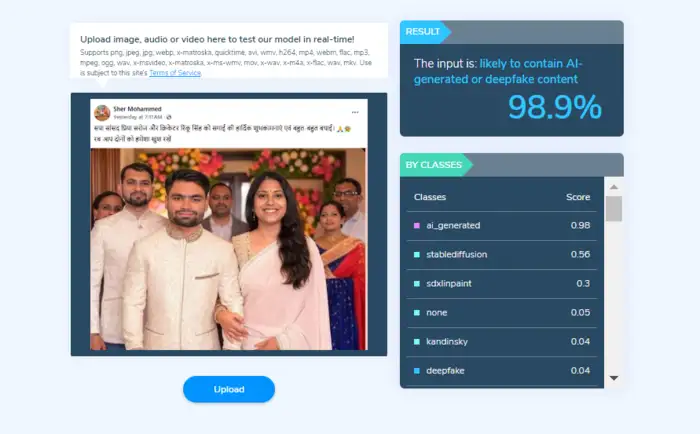Select the stablediffusion class row
The width and height of the screenshot is (700, 434).
502,255
